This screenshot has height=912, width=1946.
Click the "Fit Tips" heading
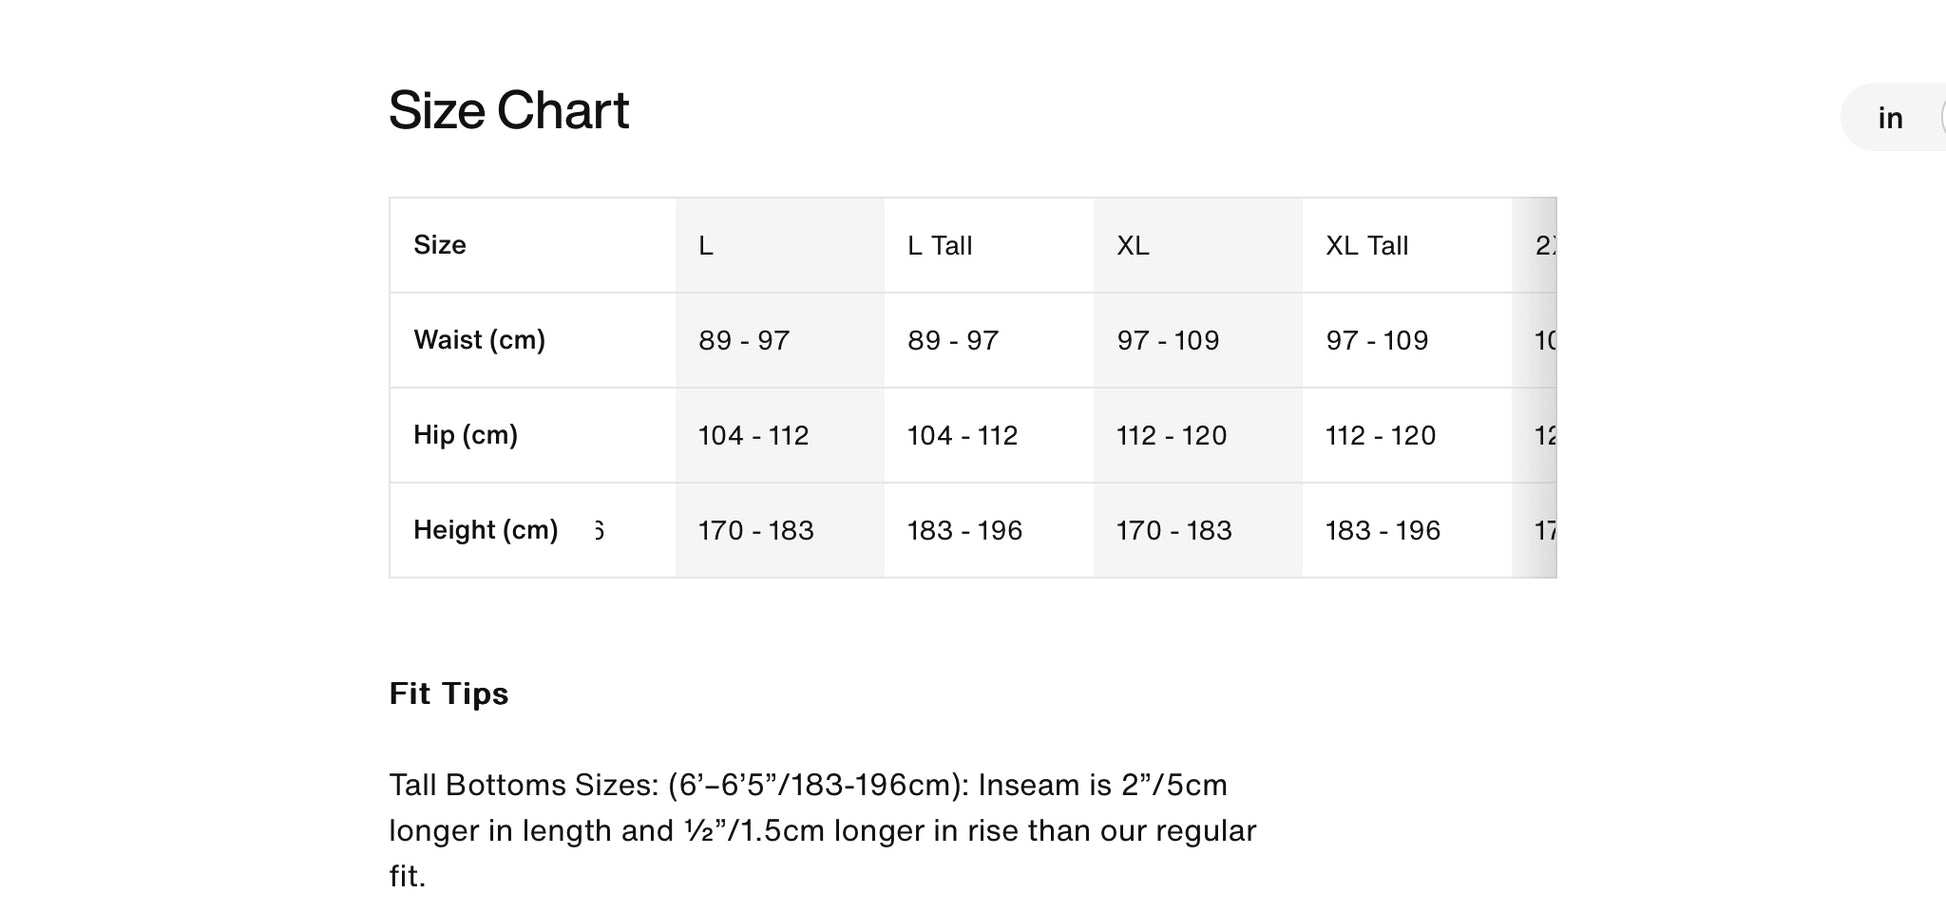click(449, 694)
